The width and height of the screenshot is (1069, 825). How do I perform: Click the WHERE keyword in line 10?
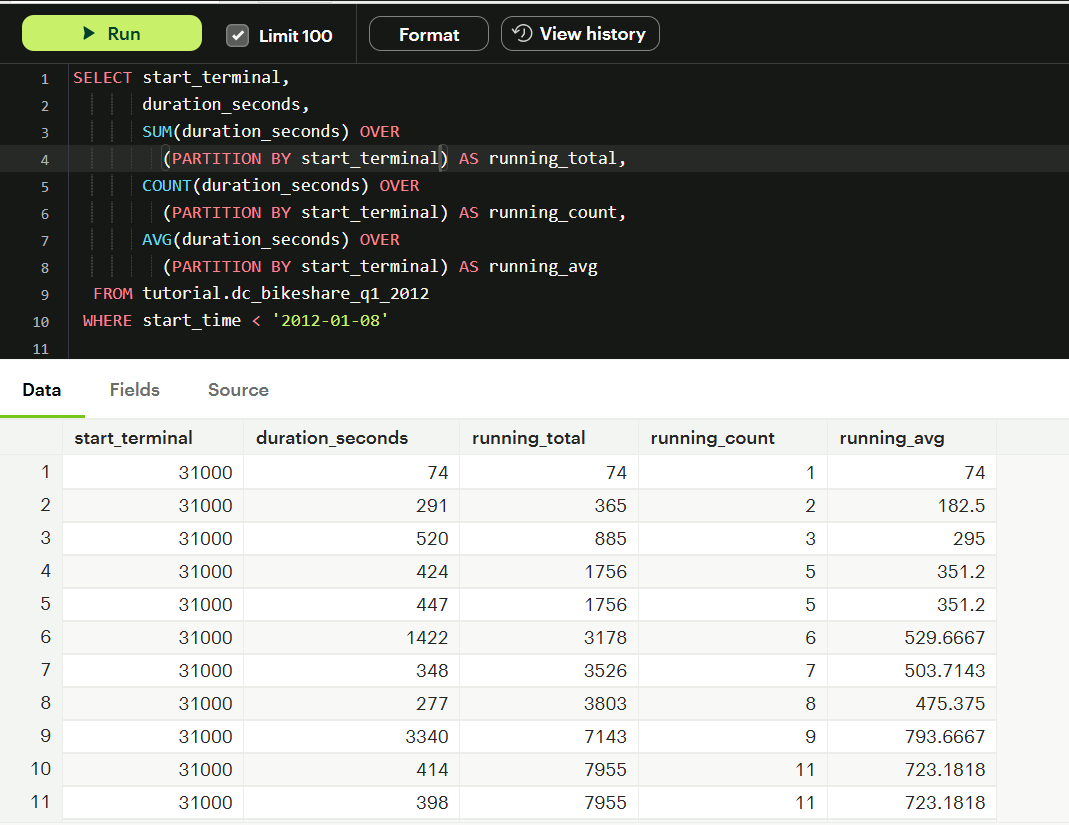[x=107, y=320]
